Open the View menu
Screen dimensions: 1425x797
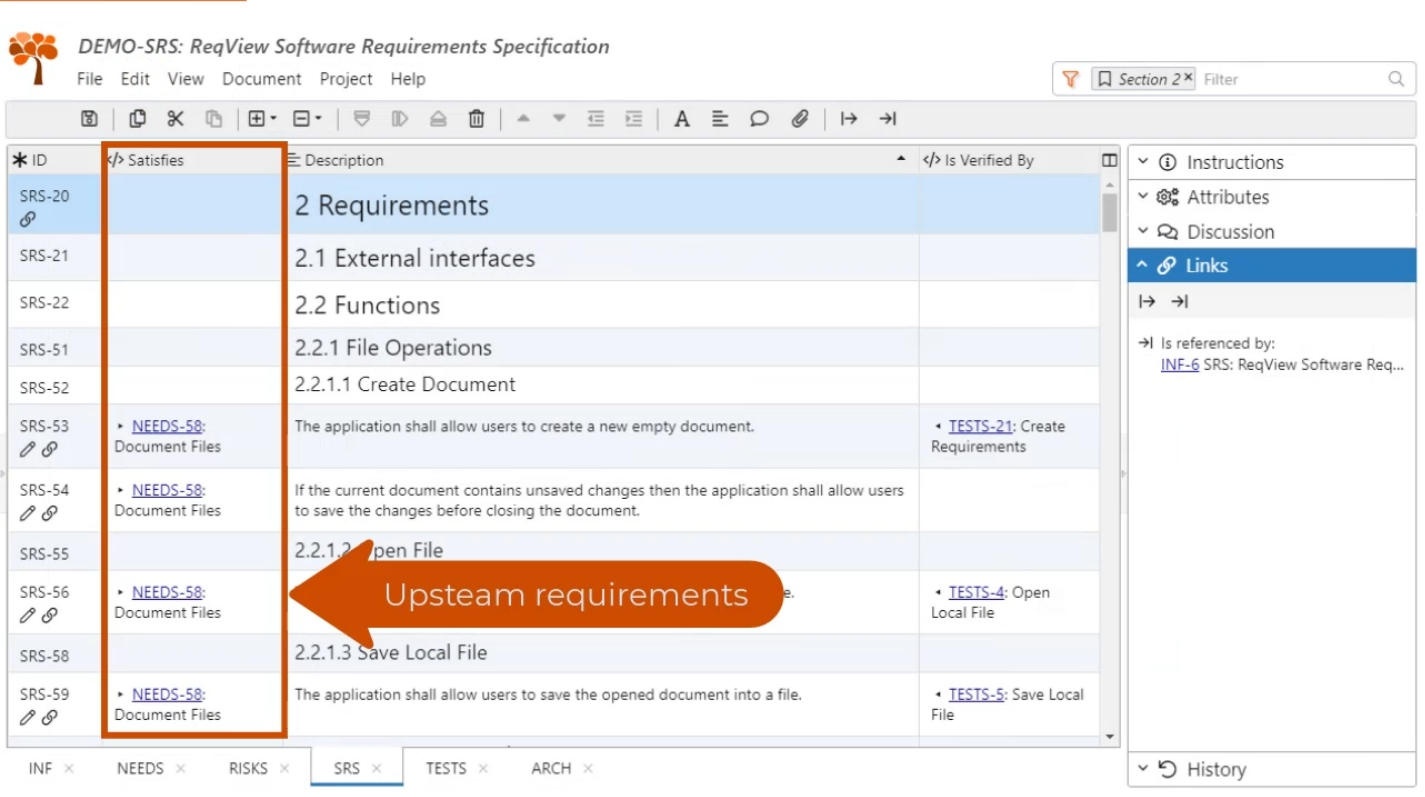pos(186,79)
